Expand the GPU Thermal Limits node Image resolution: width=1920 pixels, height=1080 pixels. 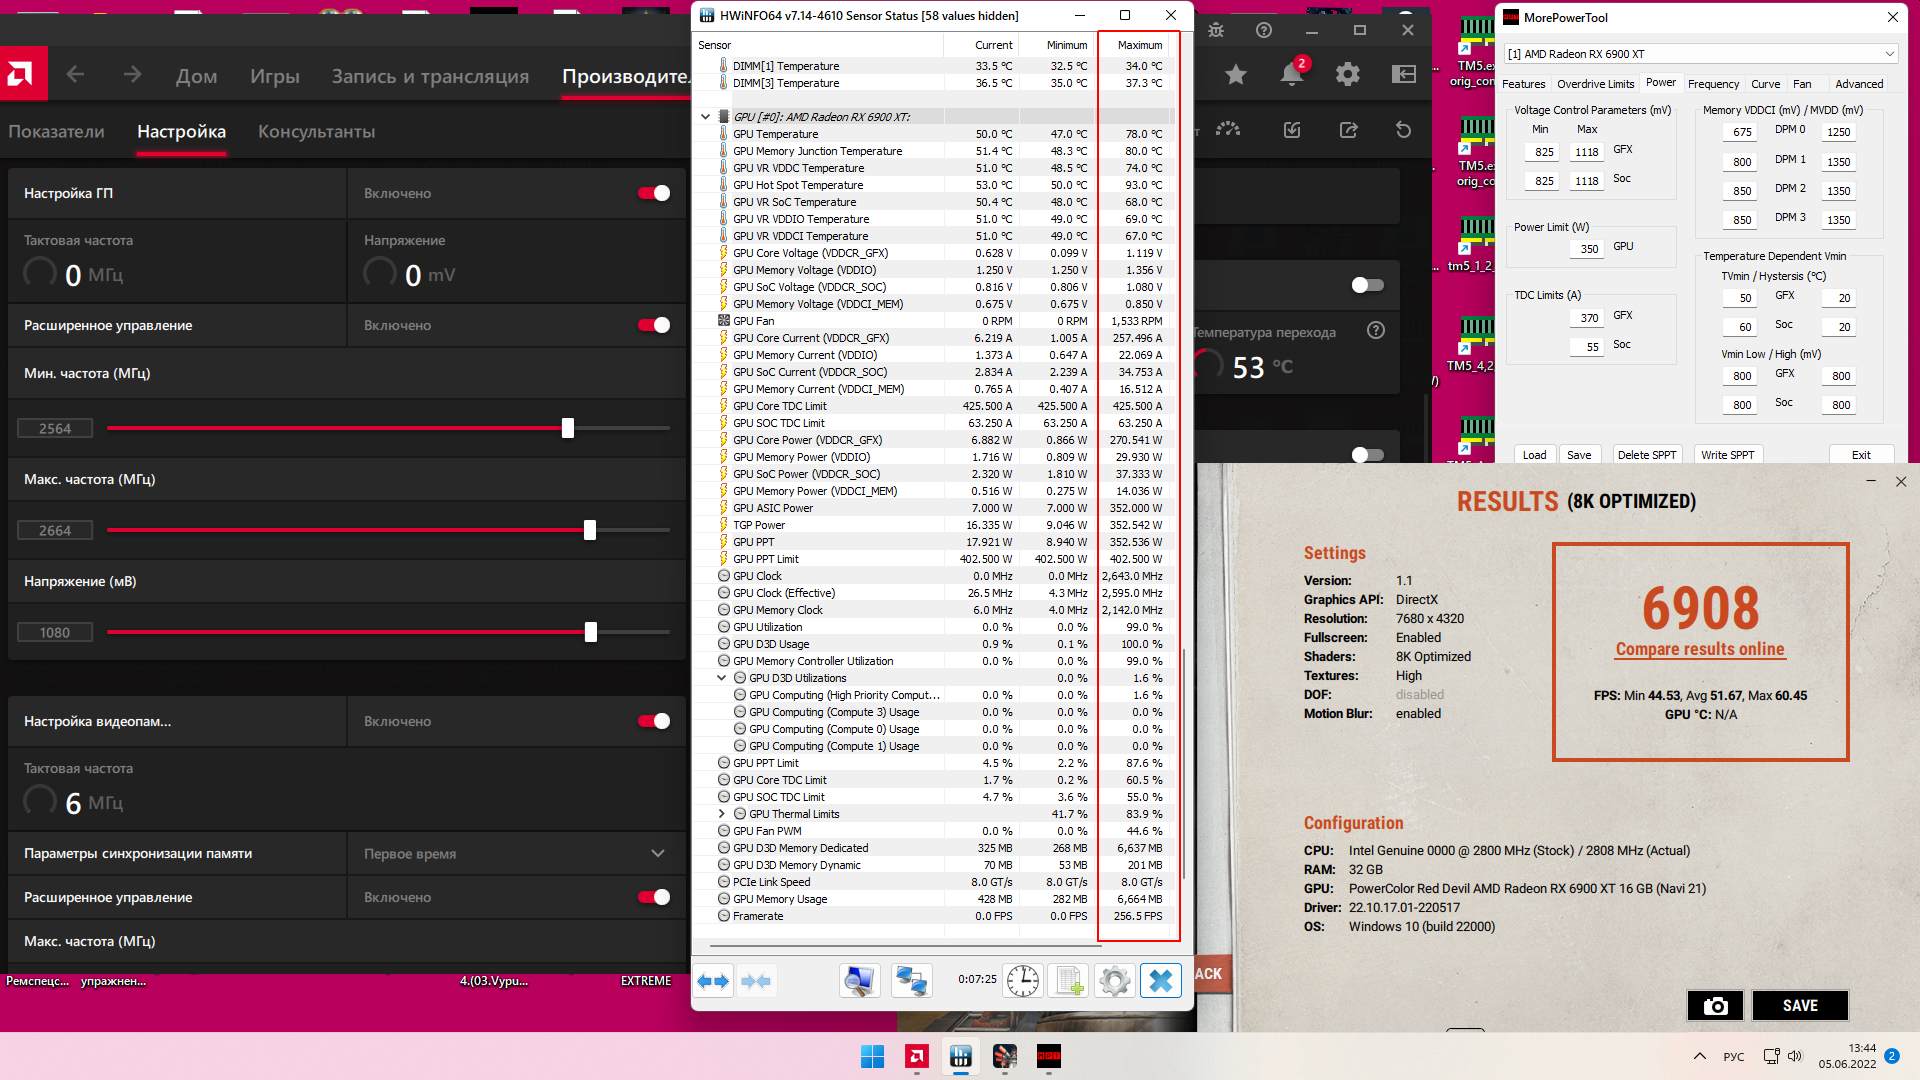pos(722,814)
